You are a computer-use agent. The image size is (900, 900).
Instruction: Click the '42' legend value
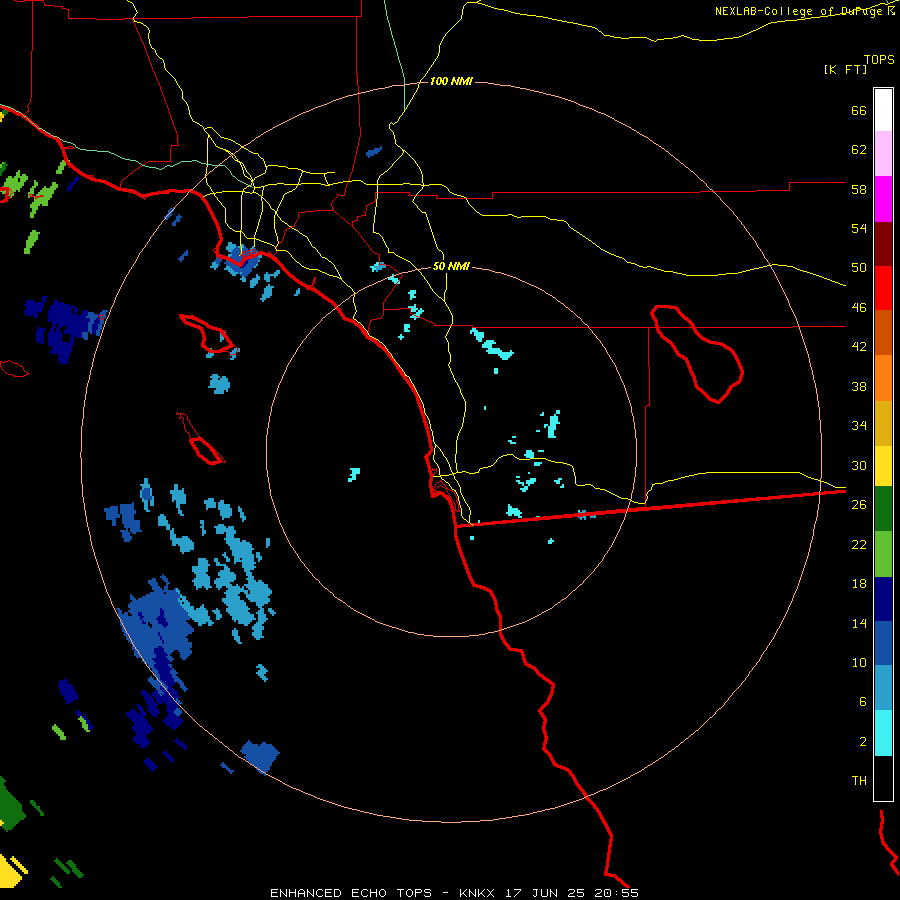[859, 346]
